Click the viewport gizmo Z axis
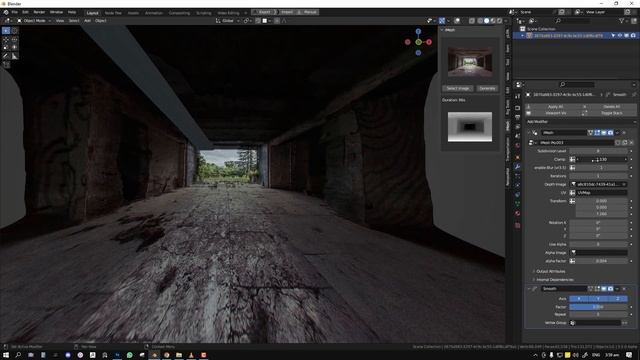 tap(418, 31)
